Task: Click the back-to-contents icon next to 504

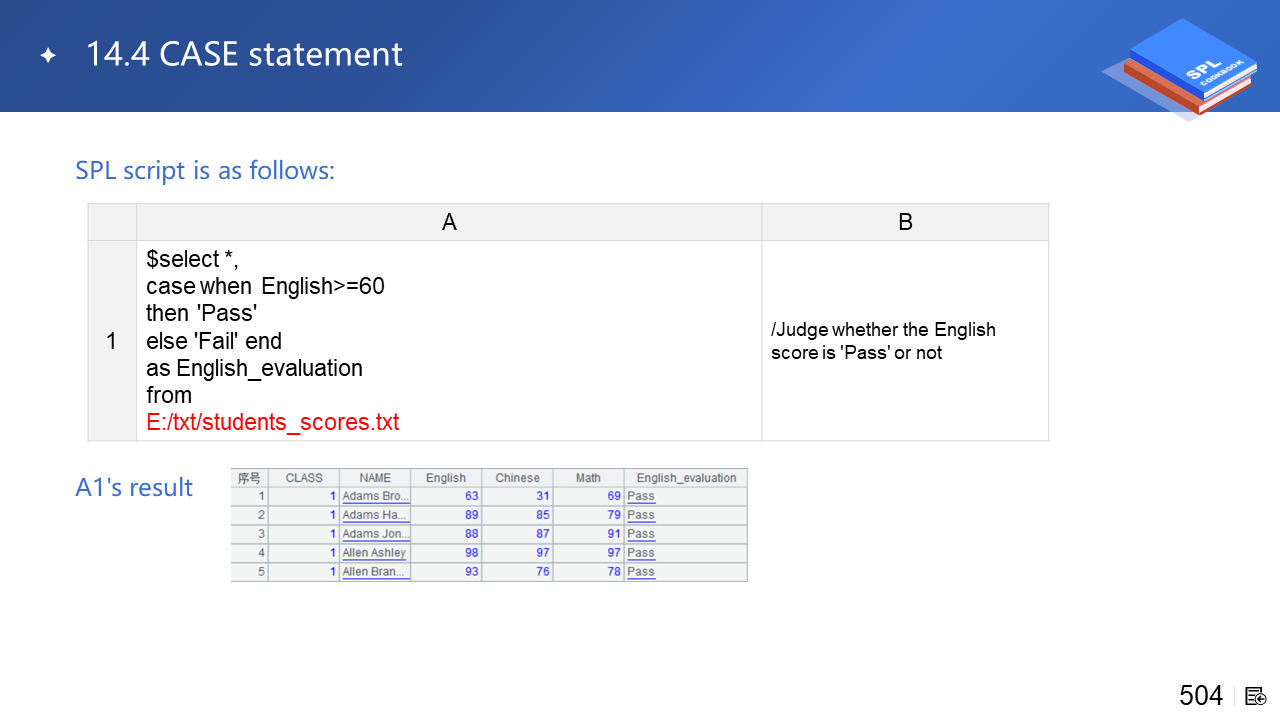Action: [x=1255, y=696]
